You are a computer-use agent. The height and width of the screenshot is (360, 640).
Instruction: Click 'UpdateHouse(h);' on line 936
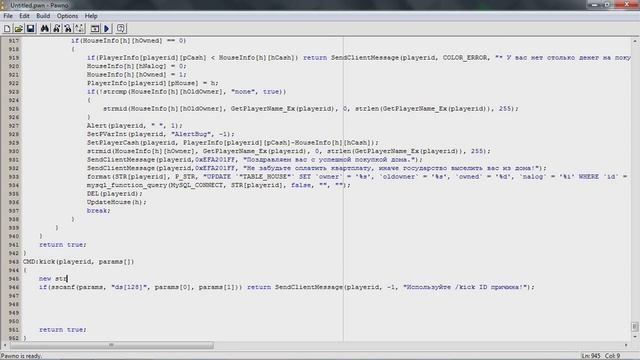[x=116, y=202]
